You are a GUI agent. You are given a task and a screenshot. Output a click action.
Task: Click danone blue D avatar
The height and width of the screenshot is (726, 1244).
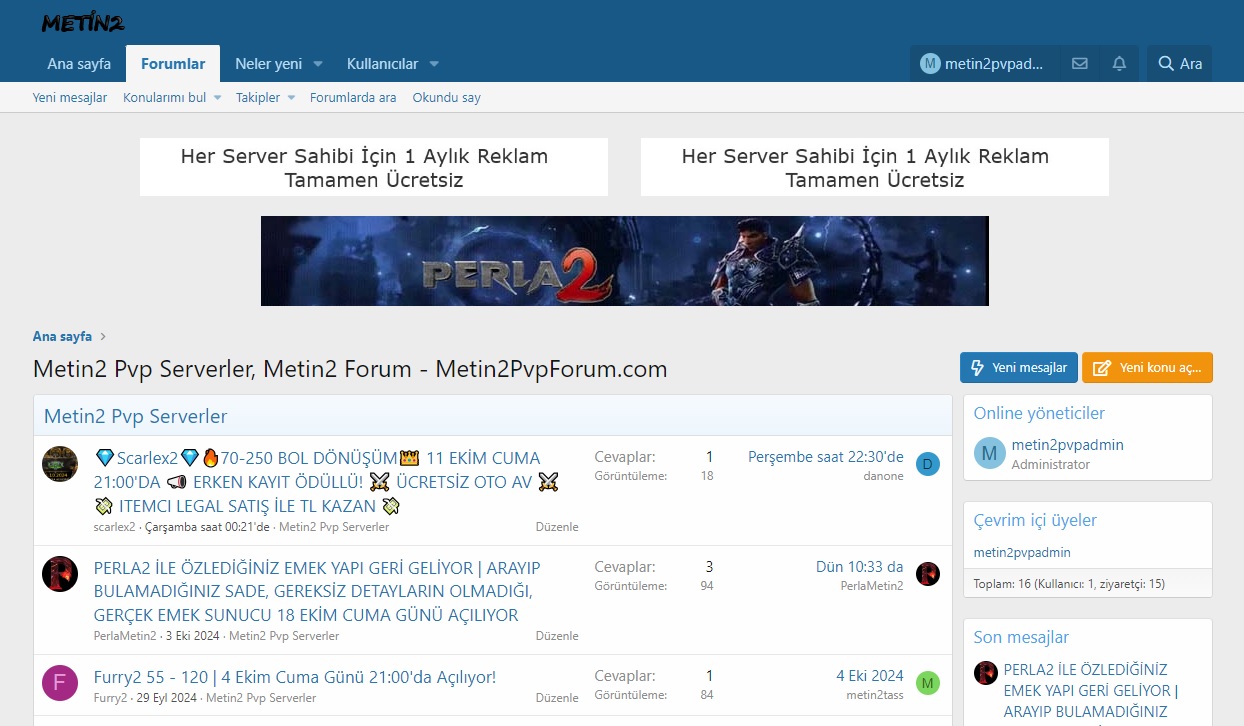coord(928,464)
